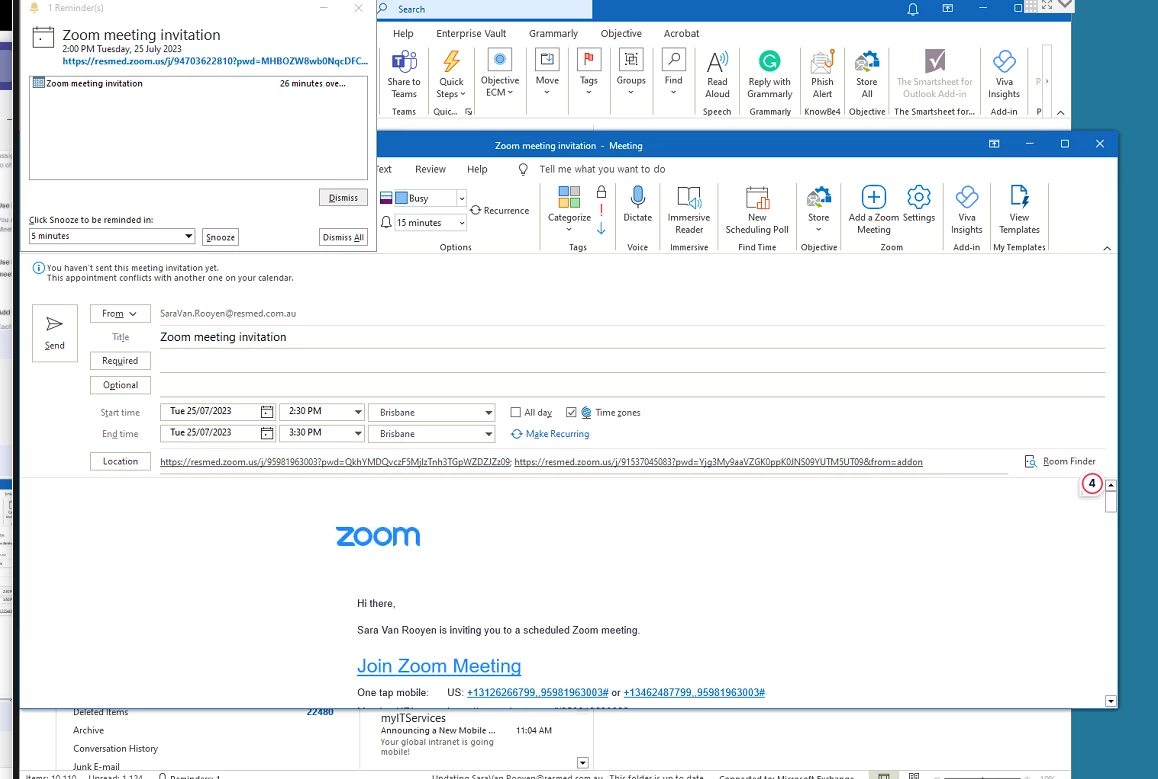Click Store All icon in main ribbon
1158x779 pixels.
coord(867,74)
